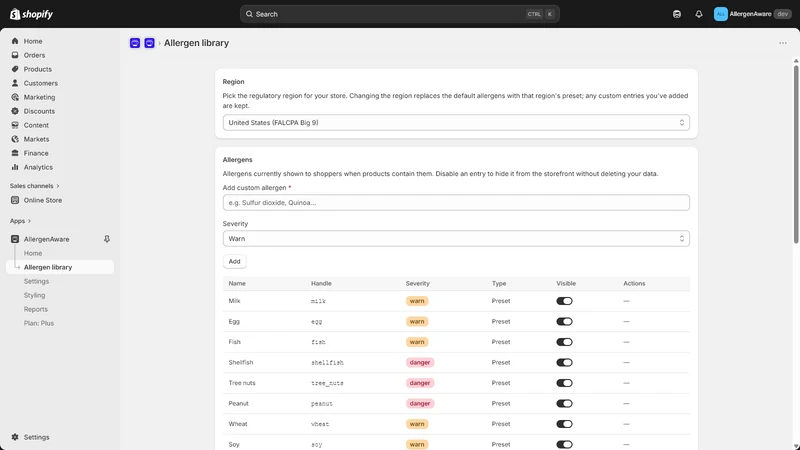The image size is (800, 450).
Task: Click the Online Store link
Action: (43, 200)
